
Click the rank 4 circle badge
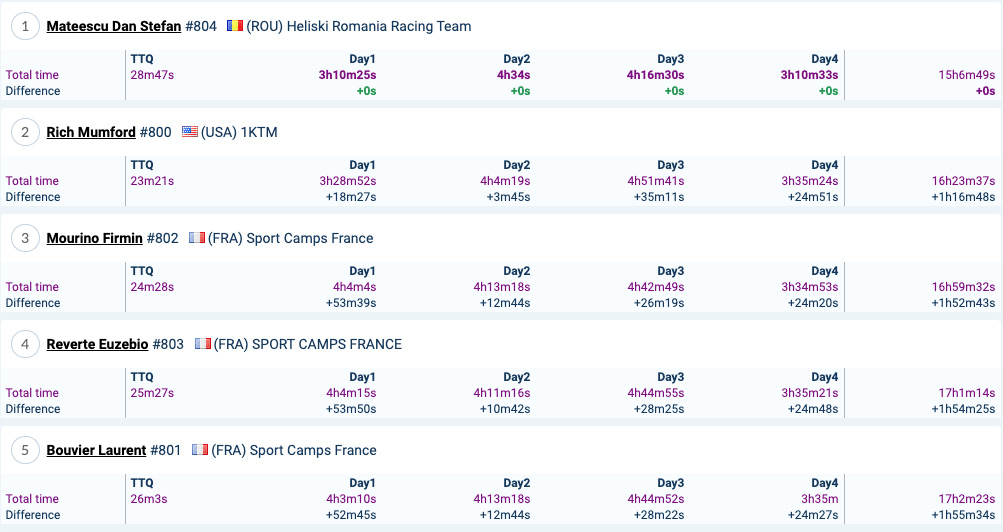point(26,345)
